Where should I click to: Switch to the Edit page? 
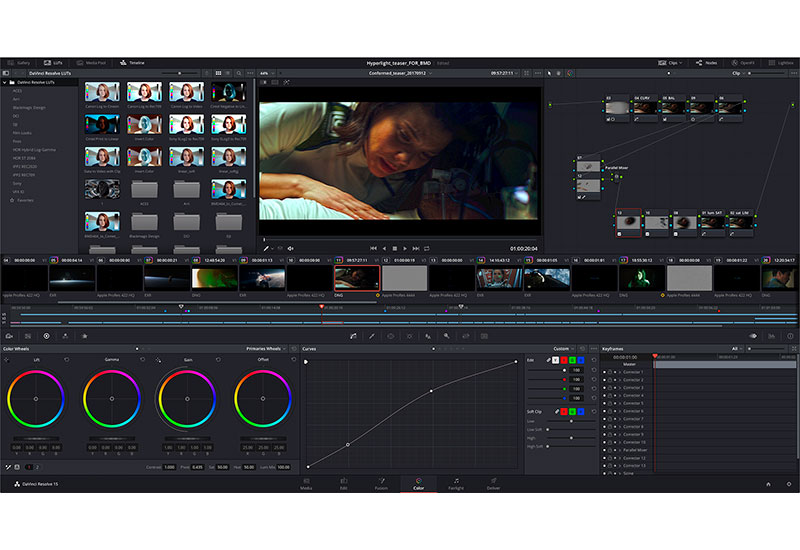[x=344, y=484]
